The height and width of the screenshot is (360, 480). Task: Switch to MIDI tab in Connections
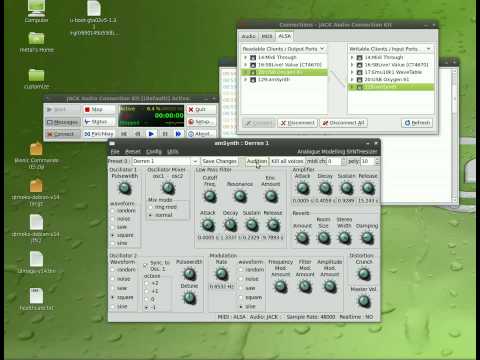point(267,36)
